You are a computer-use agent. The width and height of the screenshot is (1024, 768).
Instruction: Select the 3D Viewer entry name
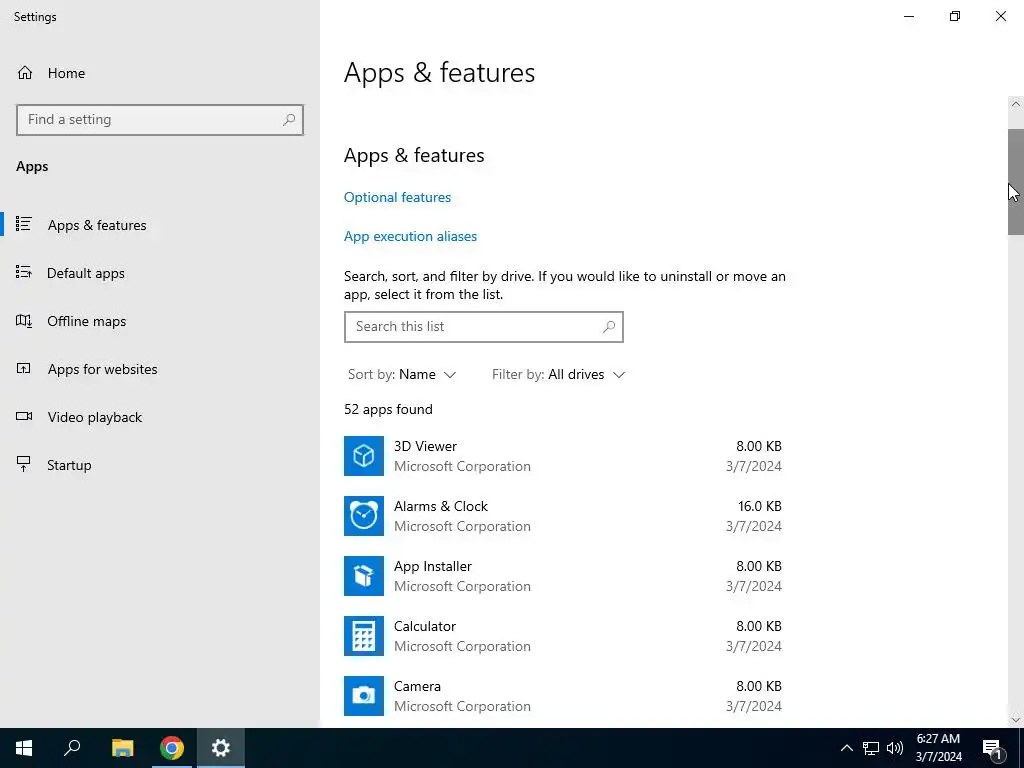pyautogui.click(x=425, y=446)
